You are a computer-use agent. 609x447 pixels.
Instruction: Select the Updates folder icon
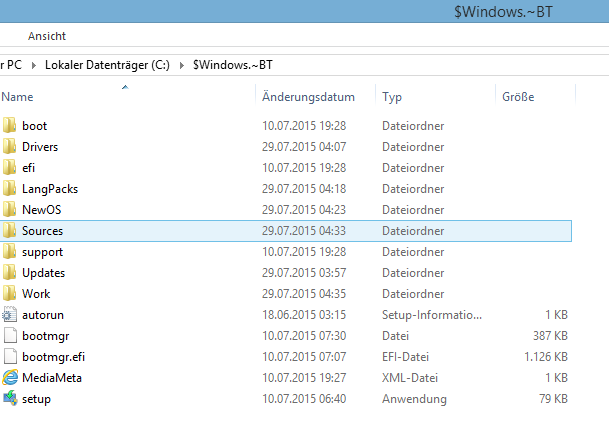(x=9, y=272)
